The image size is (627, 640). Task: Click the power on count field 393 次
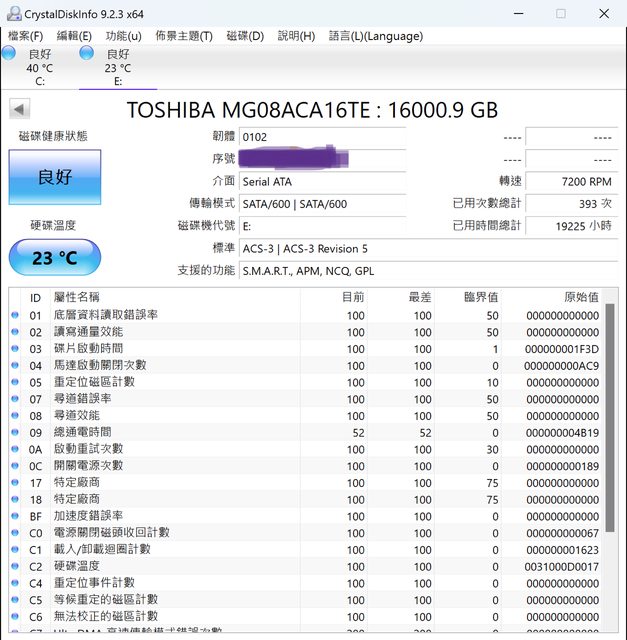[572, 204]
